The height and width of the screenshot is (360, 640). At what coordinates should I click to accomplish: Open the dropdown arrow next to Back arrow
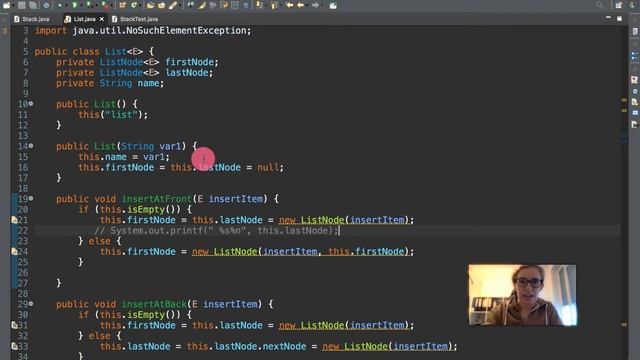click(307, 6)
